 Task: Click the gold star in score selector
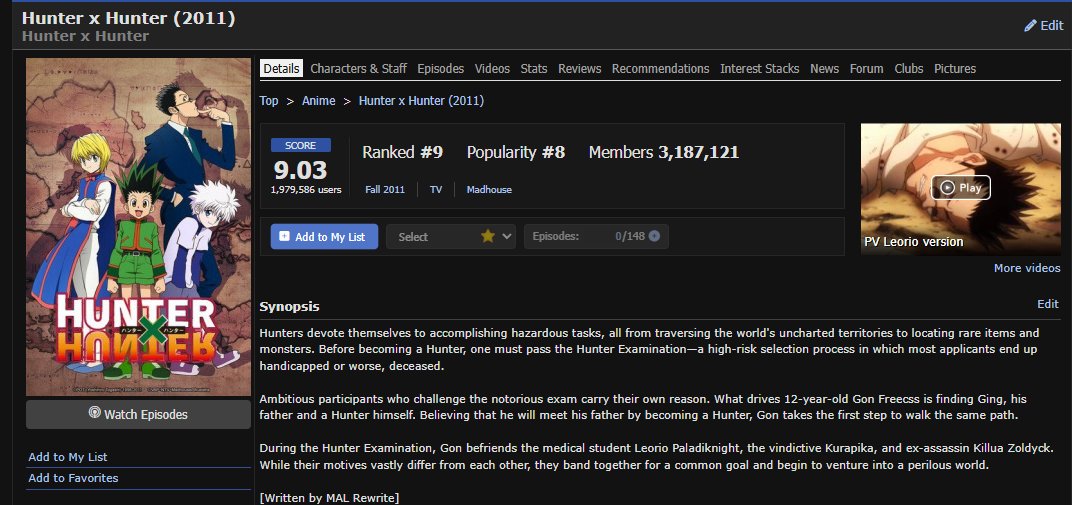click(487, 236)
